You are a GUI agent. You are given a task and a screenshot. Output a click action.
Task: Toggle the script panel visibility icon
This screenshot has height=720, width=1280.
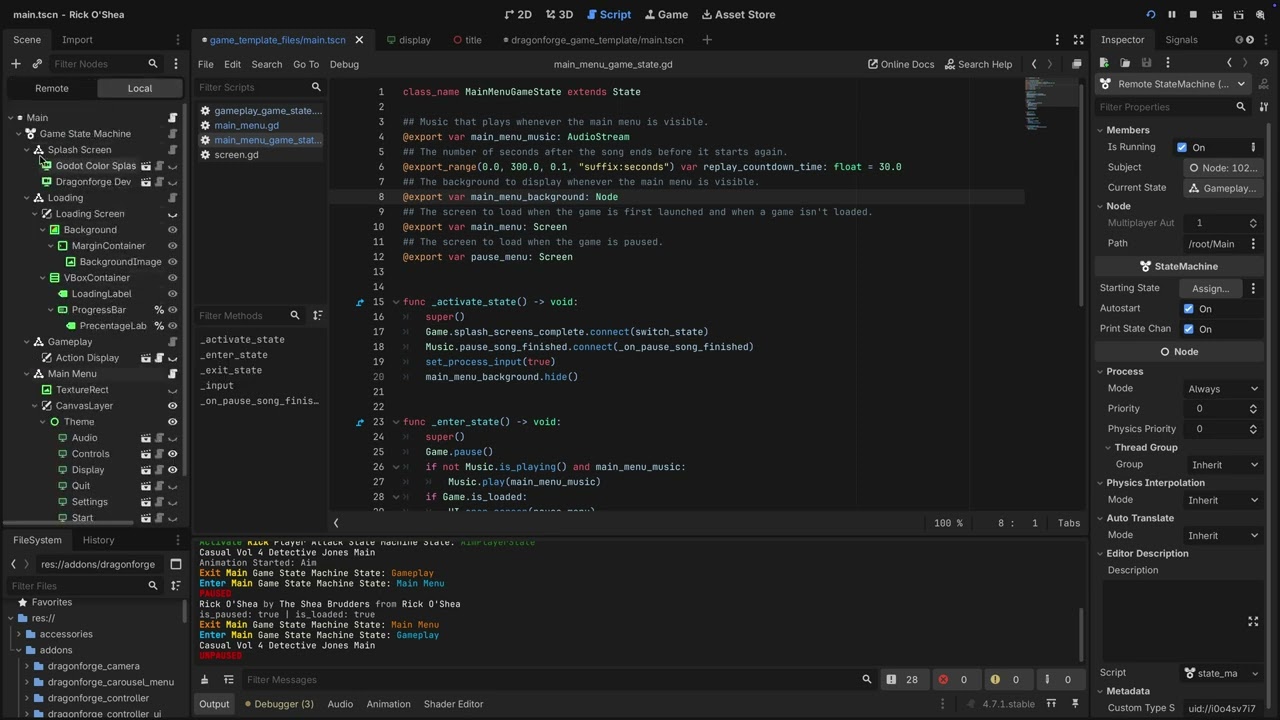[336, 523]
